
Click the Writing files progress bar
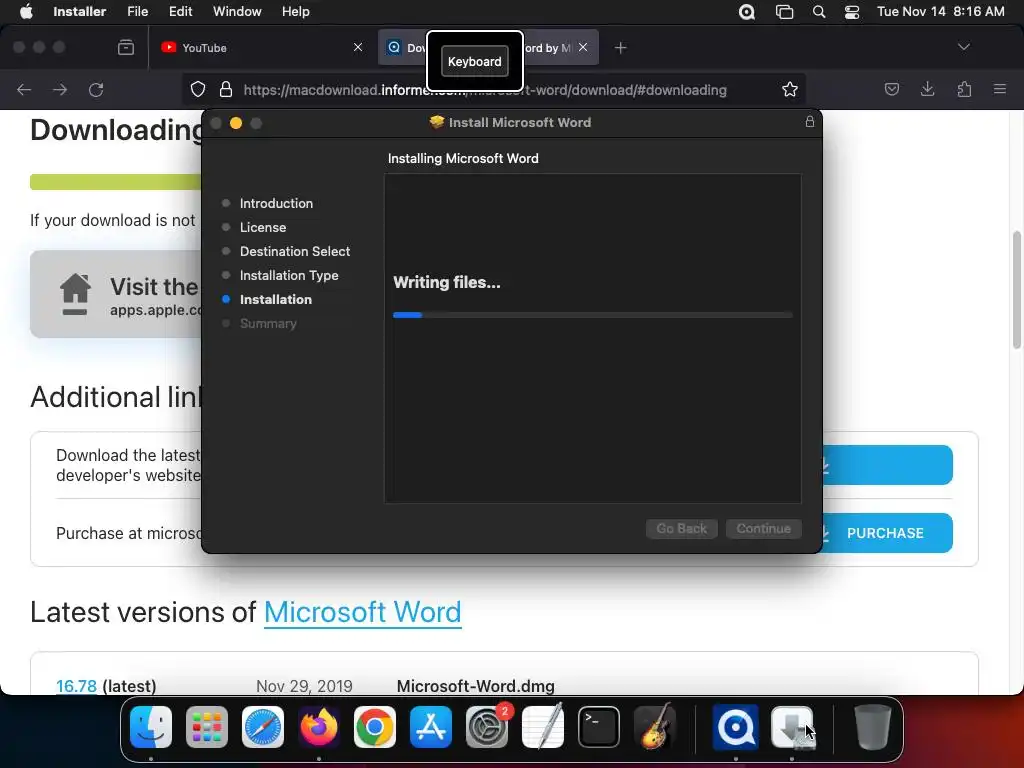click(x=592, y=315)
